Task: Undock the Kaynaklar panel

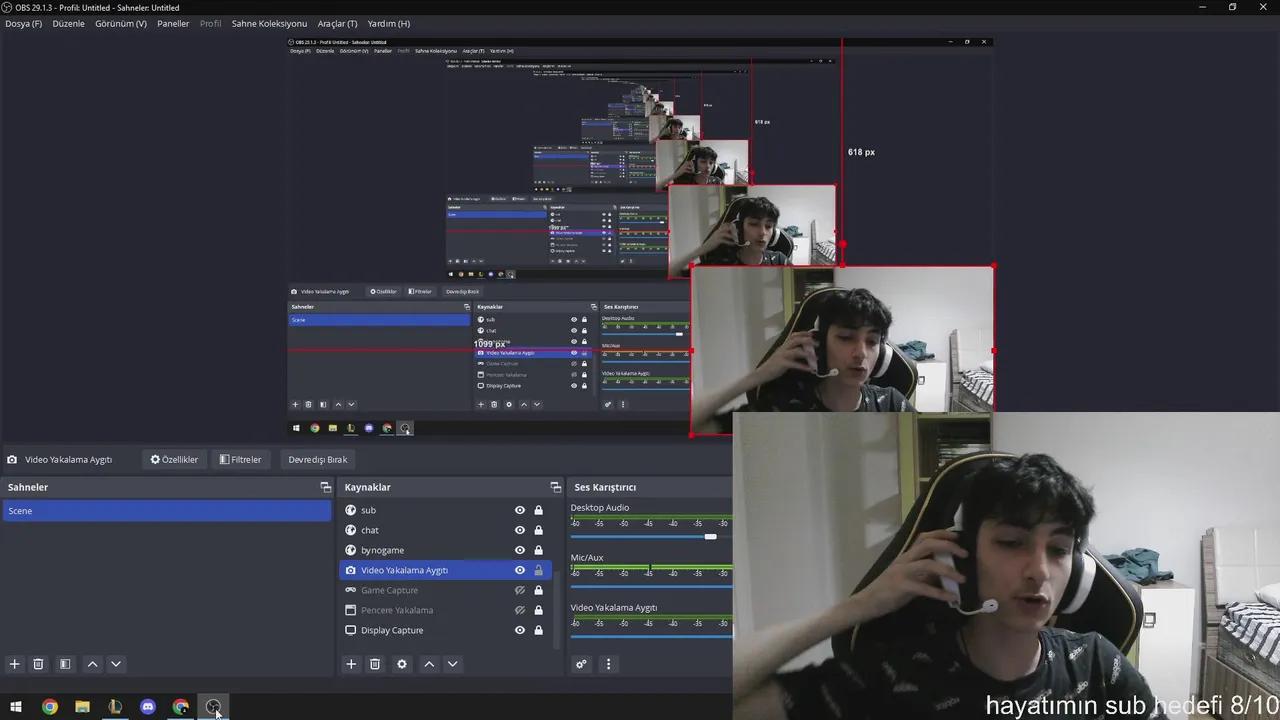Action: tap(555, 487)
